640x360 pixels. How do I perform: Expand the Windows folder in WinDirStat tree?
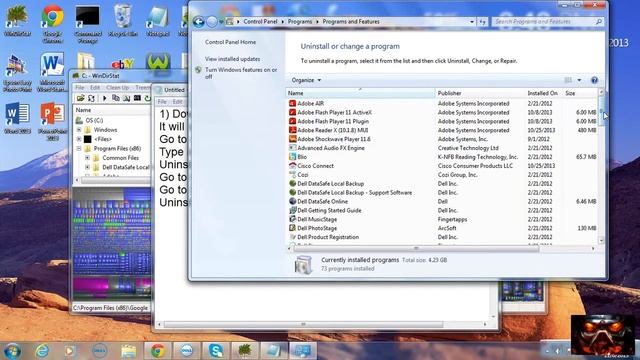pos(79,130)
